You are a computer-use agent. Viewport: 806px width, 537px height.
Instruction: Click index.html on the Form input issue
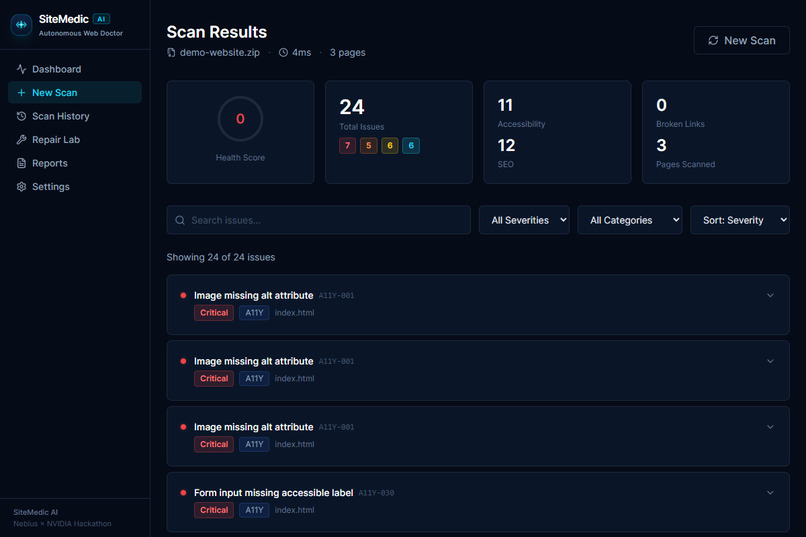click(294, 510)
